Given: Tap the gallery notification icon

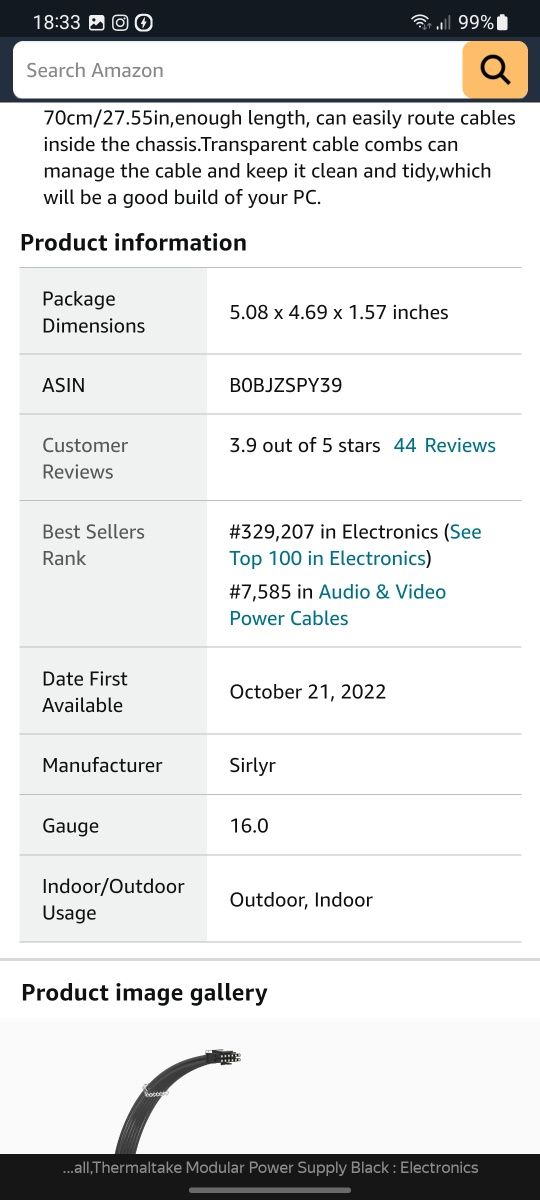Looking at the screenshot, I should 97,22.
